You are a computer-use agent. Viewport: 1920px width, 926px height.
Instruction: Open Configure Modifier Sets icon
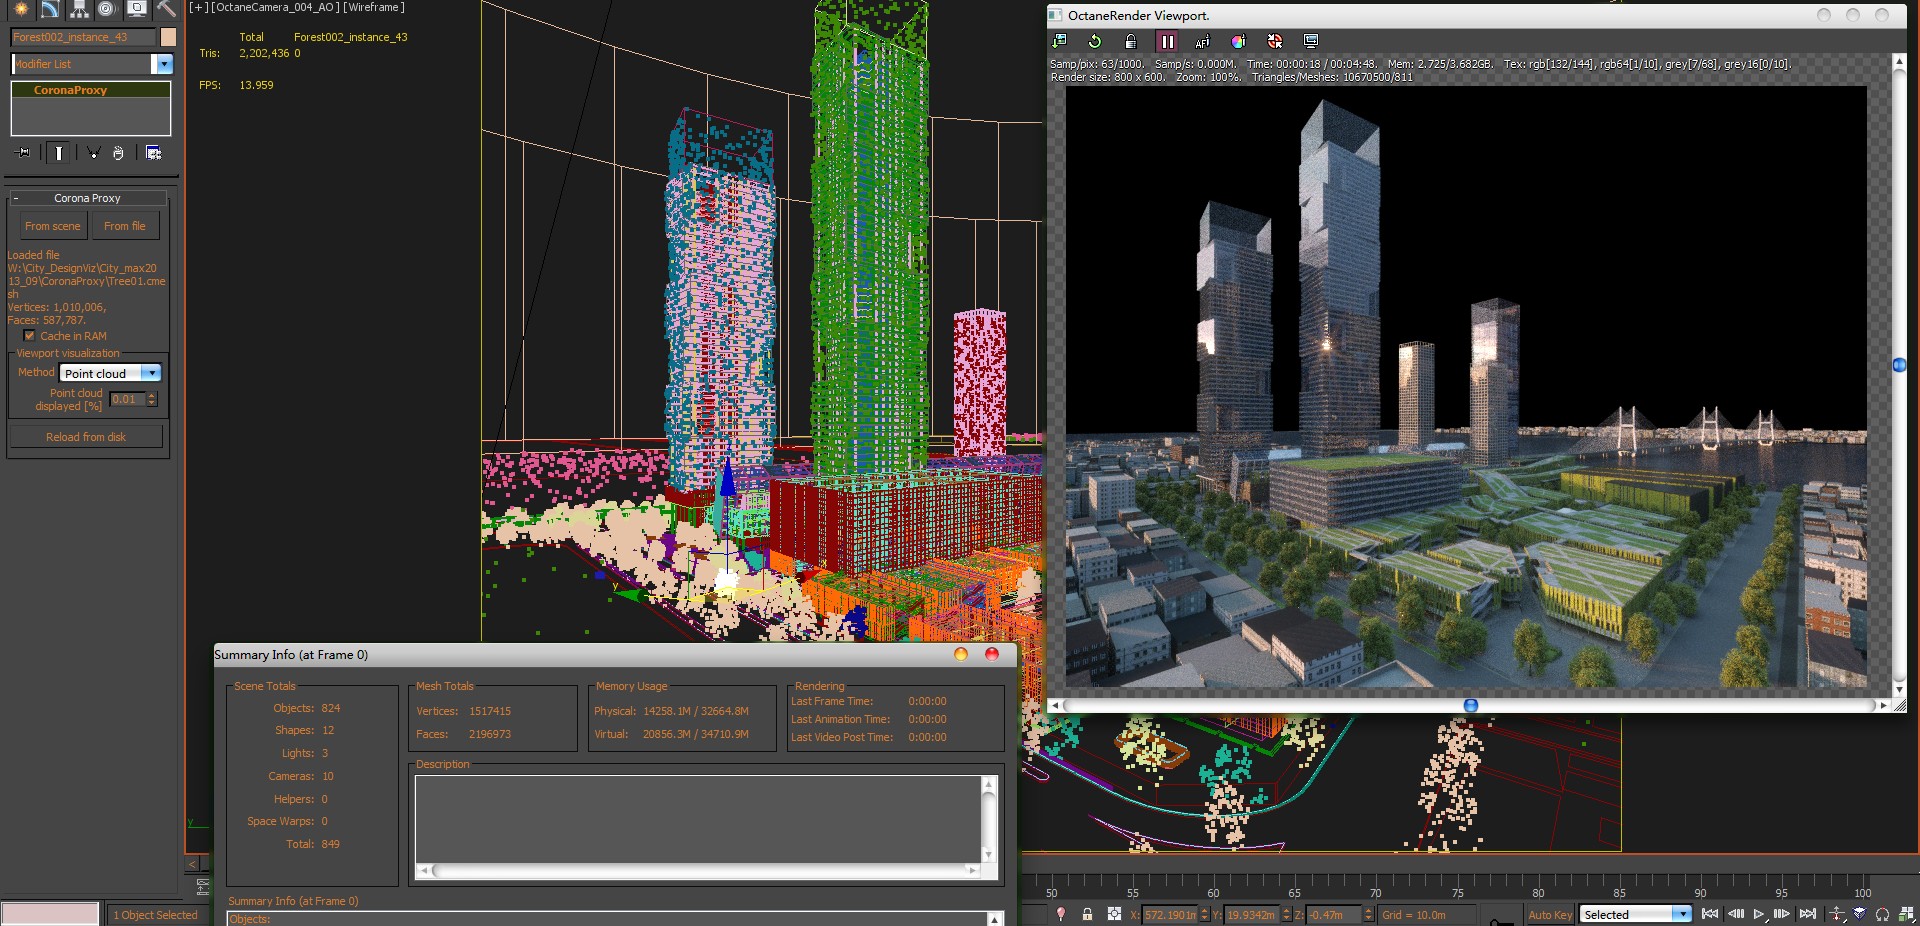(153, 153)
